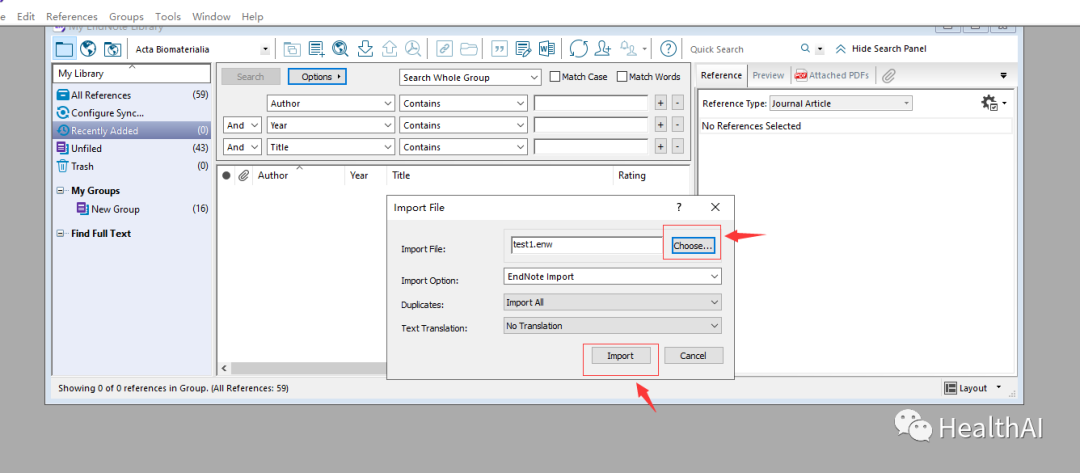The image size is (1080, 473).
Task: Click the greyed Search button
Action: click(250, 77)
